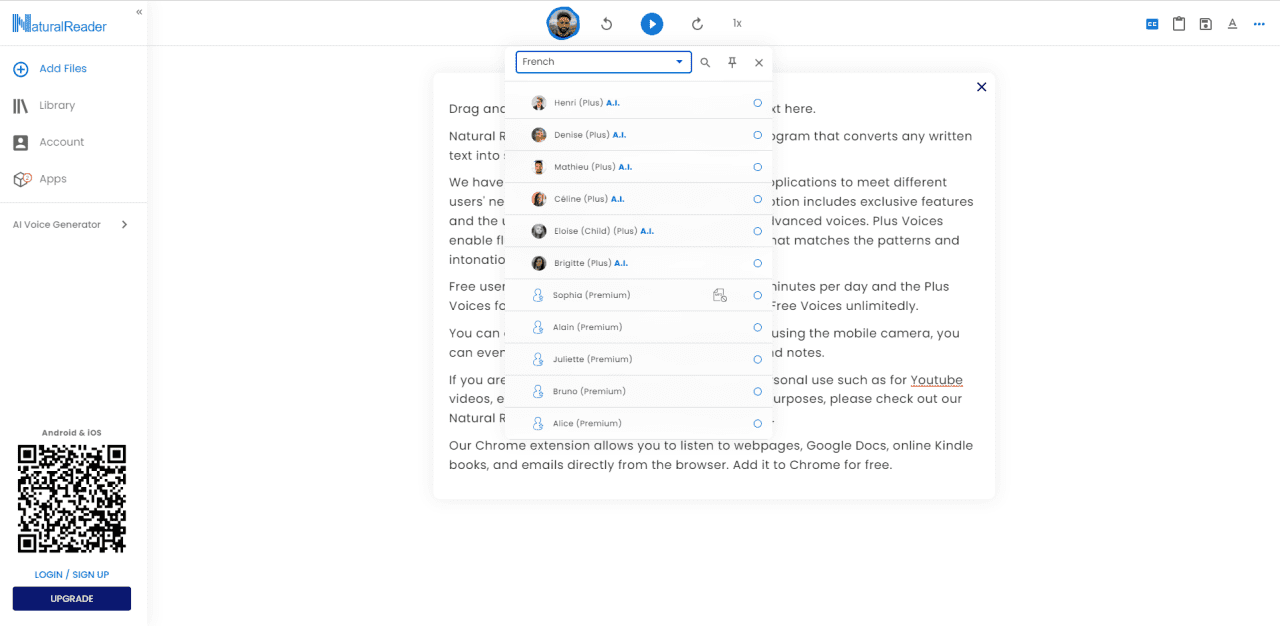1280x626 pixels.
Task: Open the three-dot more options menu
Action: coord(1259,24)
